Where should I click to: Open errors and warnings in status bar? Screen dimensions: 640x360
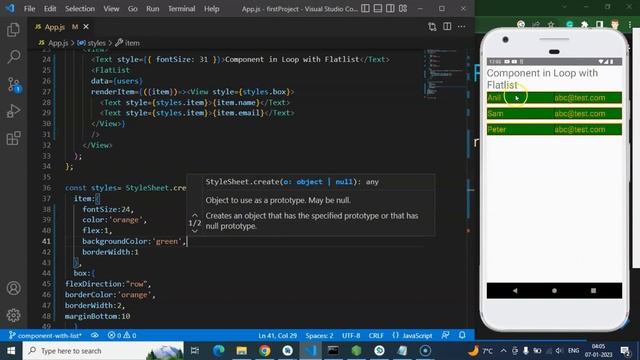click(122, 336)
